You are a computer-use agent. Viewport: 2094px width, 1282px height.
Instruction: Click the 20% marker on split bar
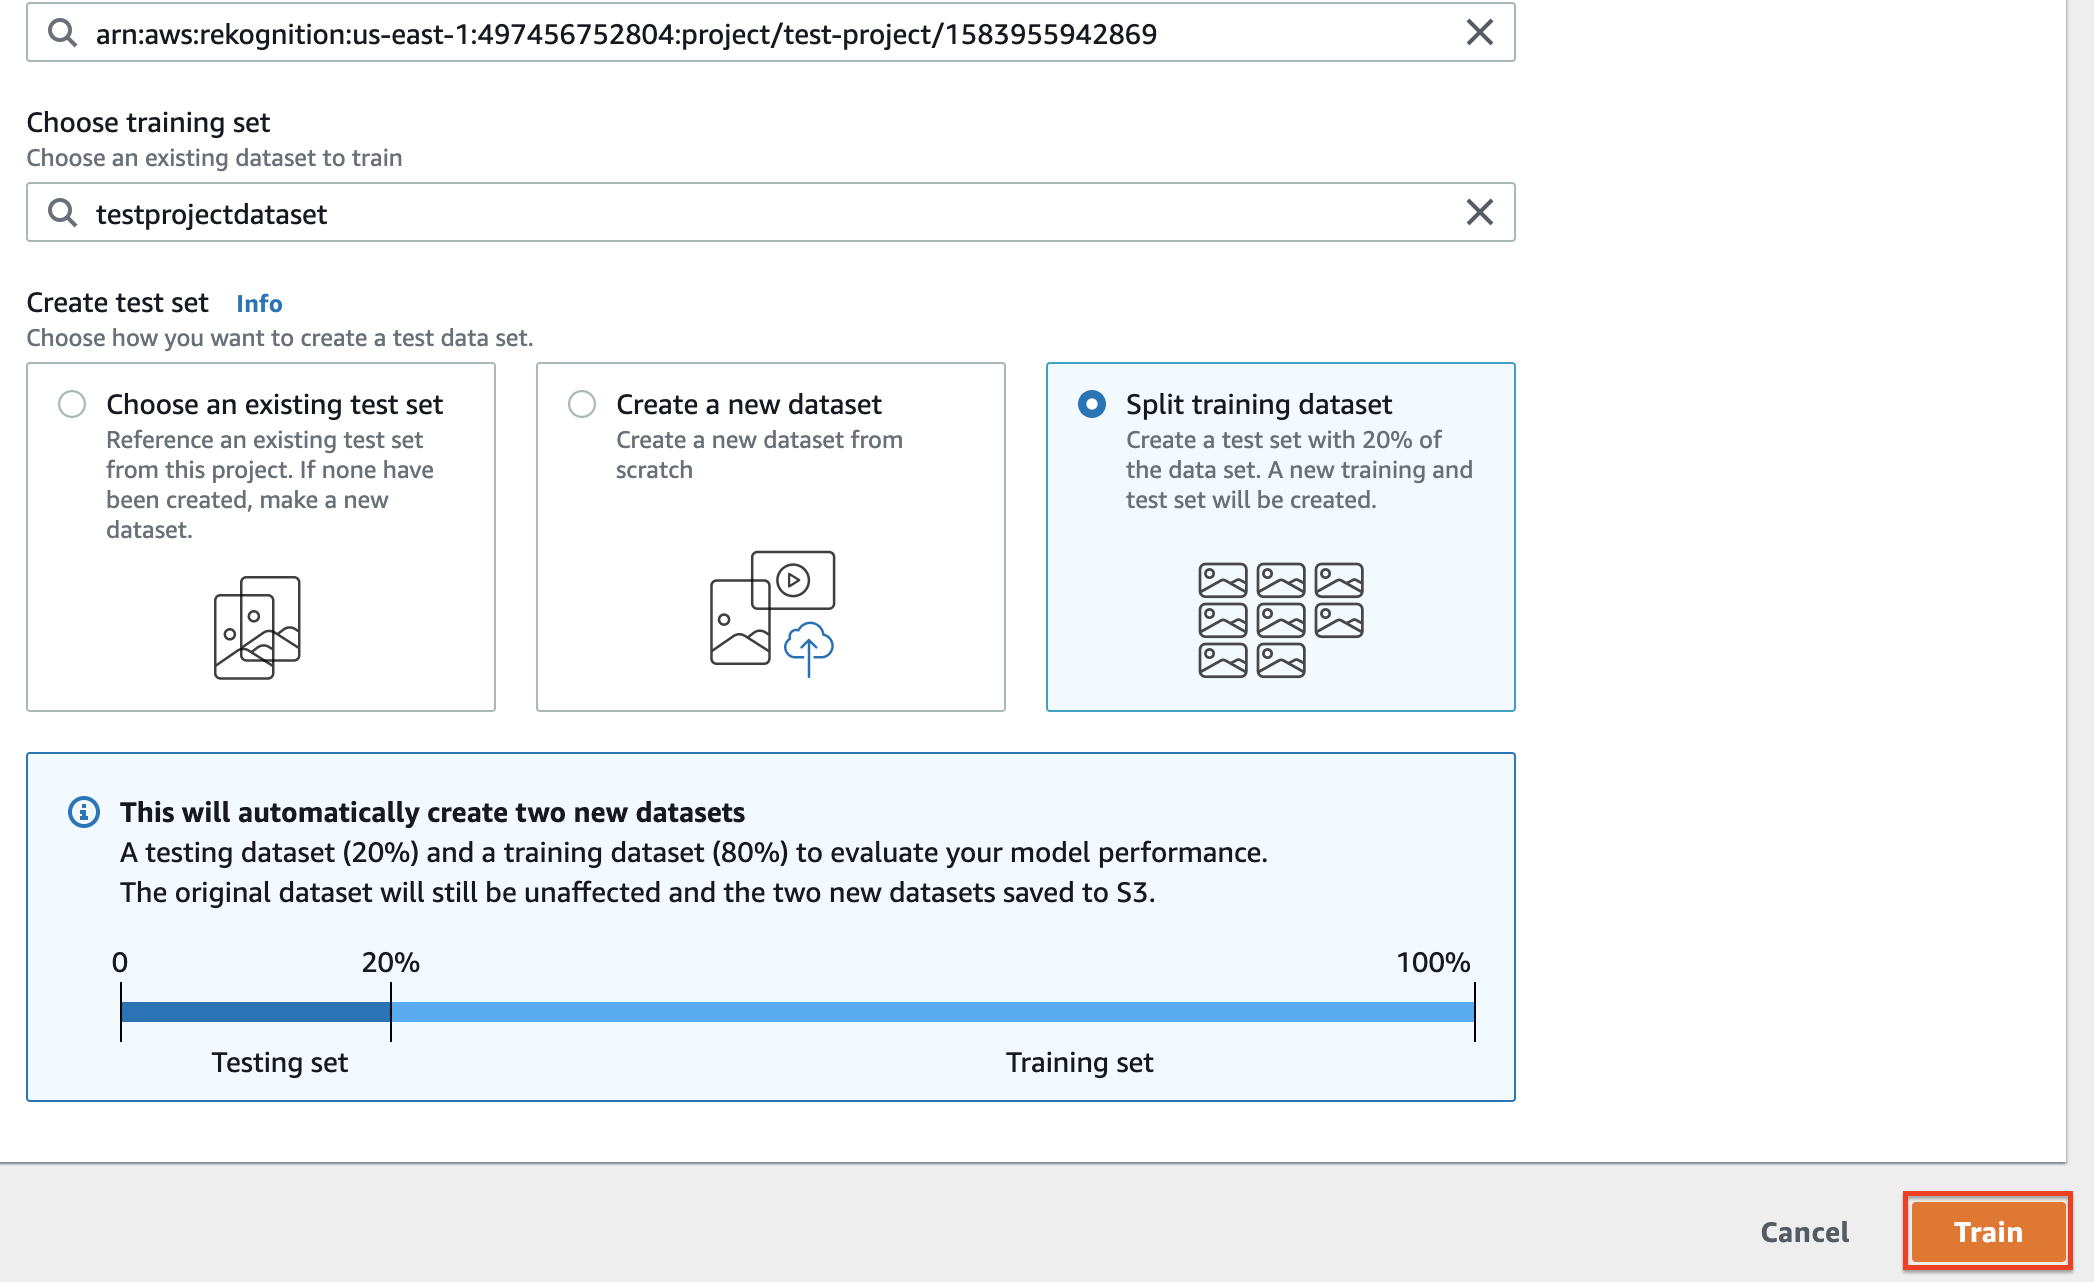point(391,1012)
